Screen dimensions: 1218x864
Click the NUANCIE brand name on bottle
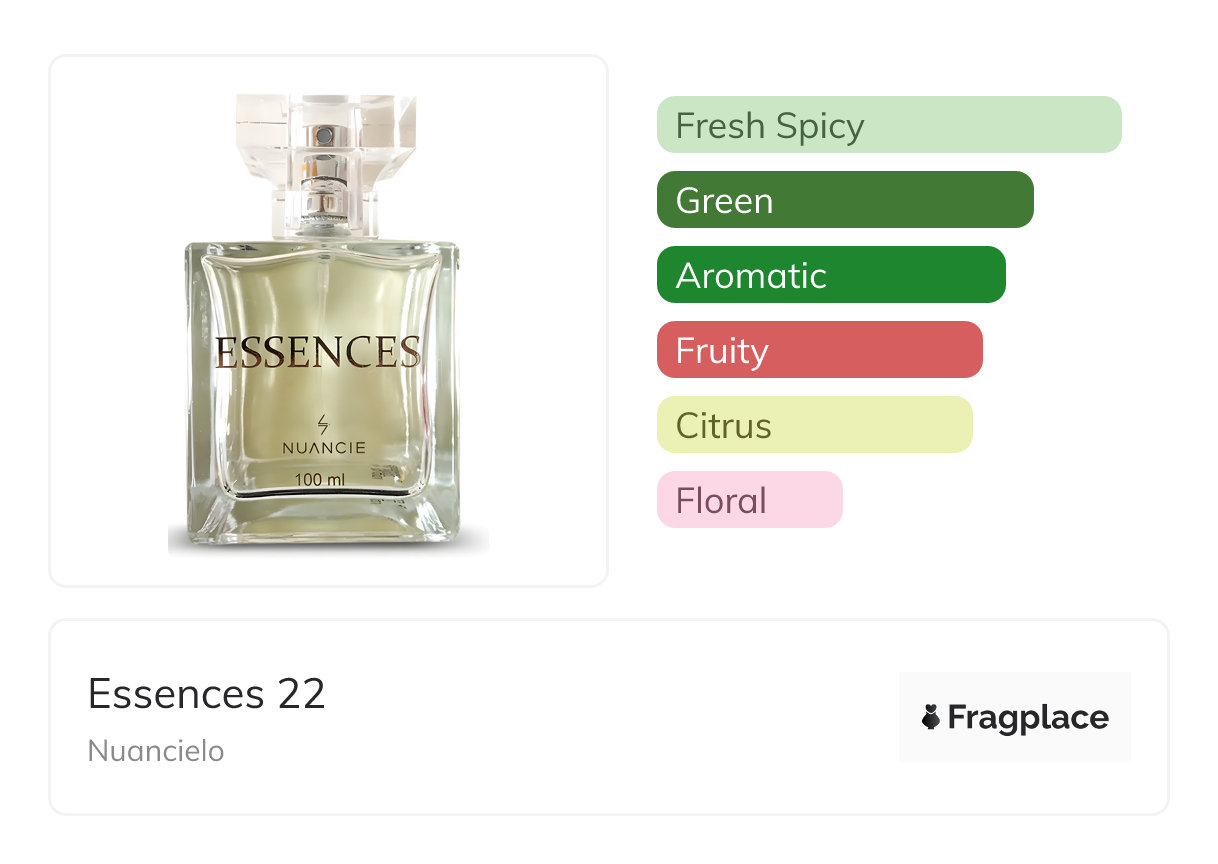pos(323,449)
